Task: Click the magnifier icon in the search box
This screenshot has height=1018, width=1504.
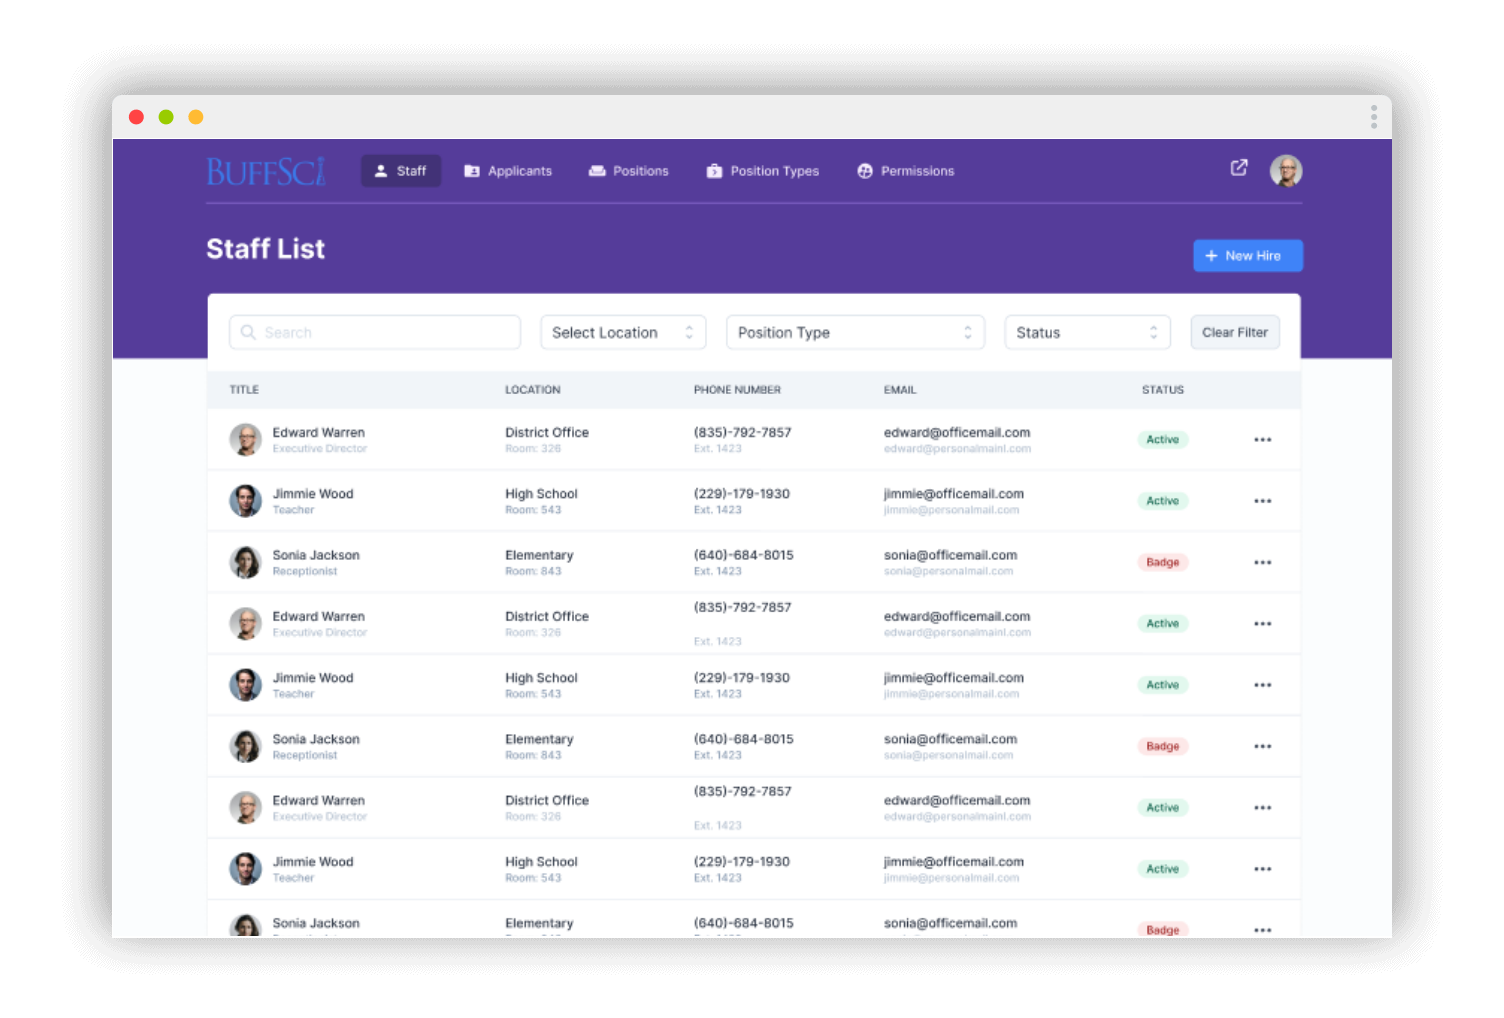Action: (248, 333)
